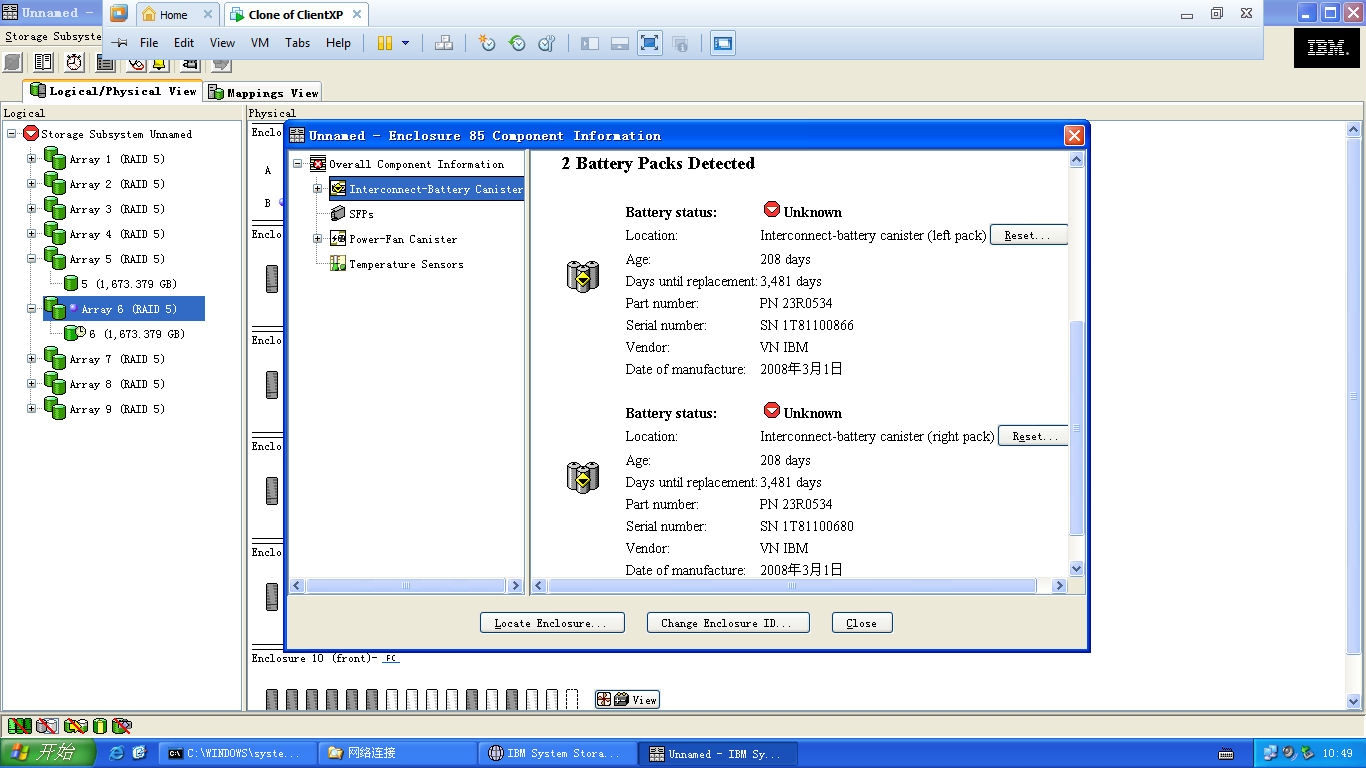Open the Windows Start button
The height and width of the screenshot is (768, 1366).
point(48,753)
